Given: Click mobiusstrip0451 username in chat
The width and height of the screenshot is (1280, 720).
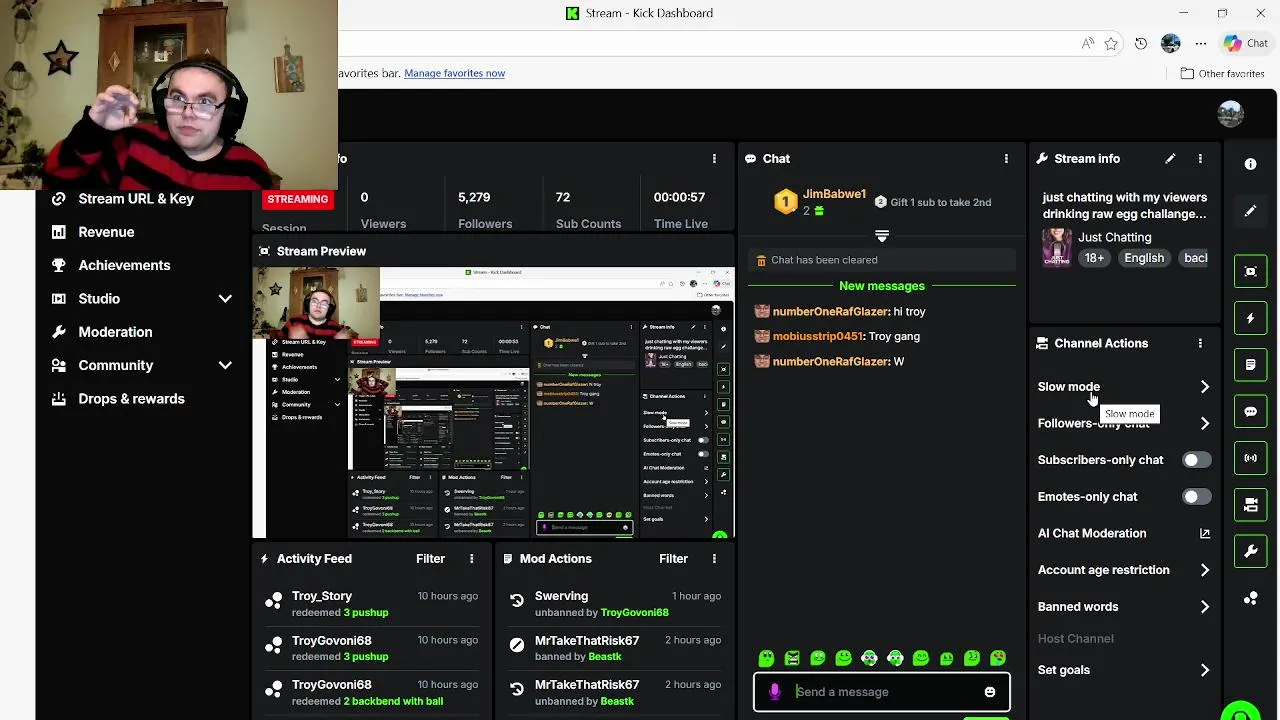Looking at the screenshot, I should coord(818,337).
